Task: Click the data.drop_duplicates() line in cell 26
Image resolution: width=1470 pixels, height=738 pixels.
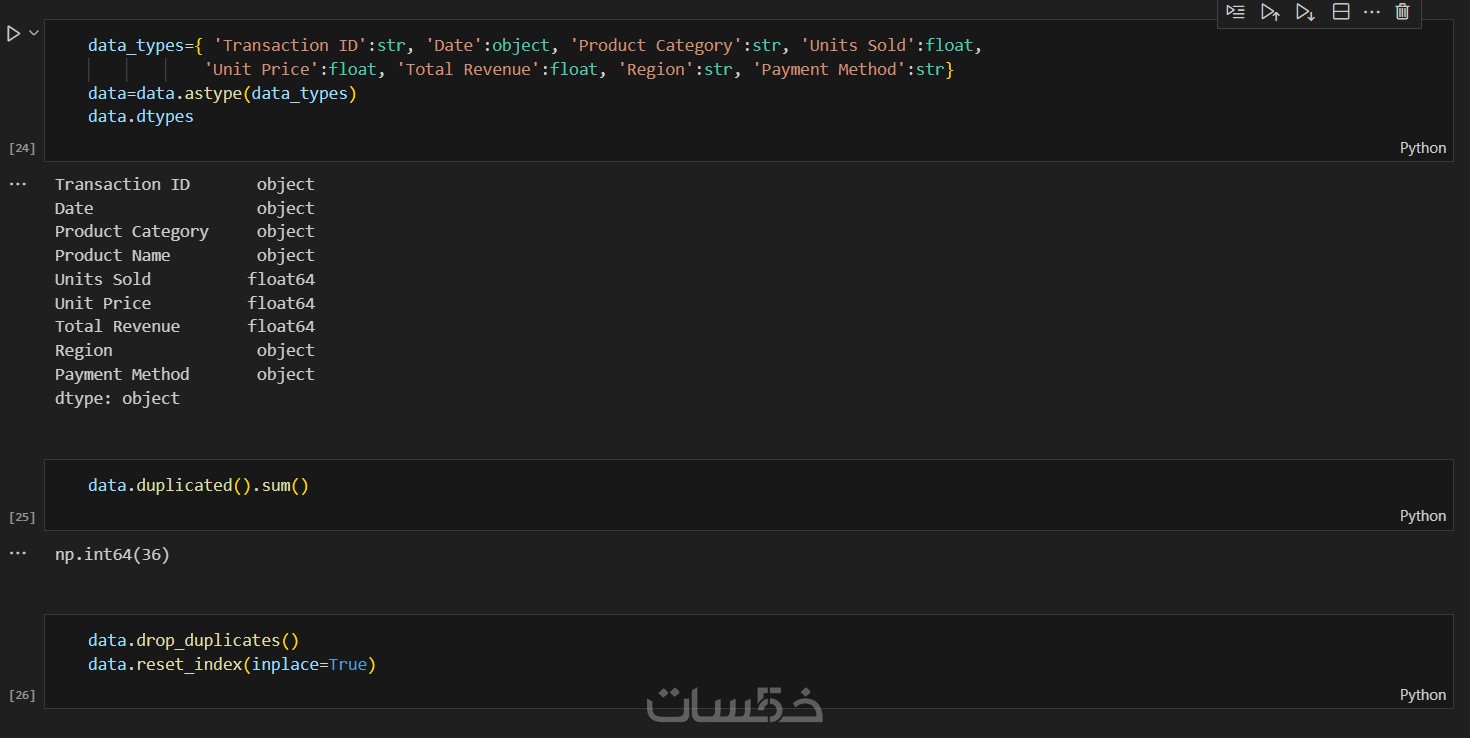Action: coord(194,641)
